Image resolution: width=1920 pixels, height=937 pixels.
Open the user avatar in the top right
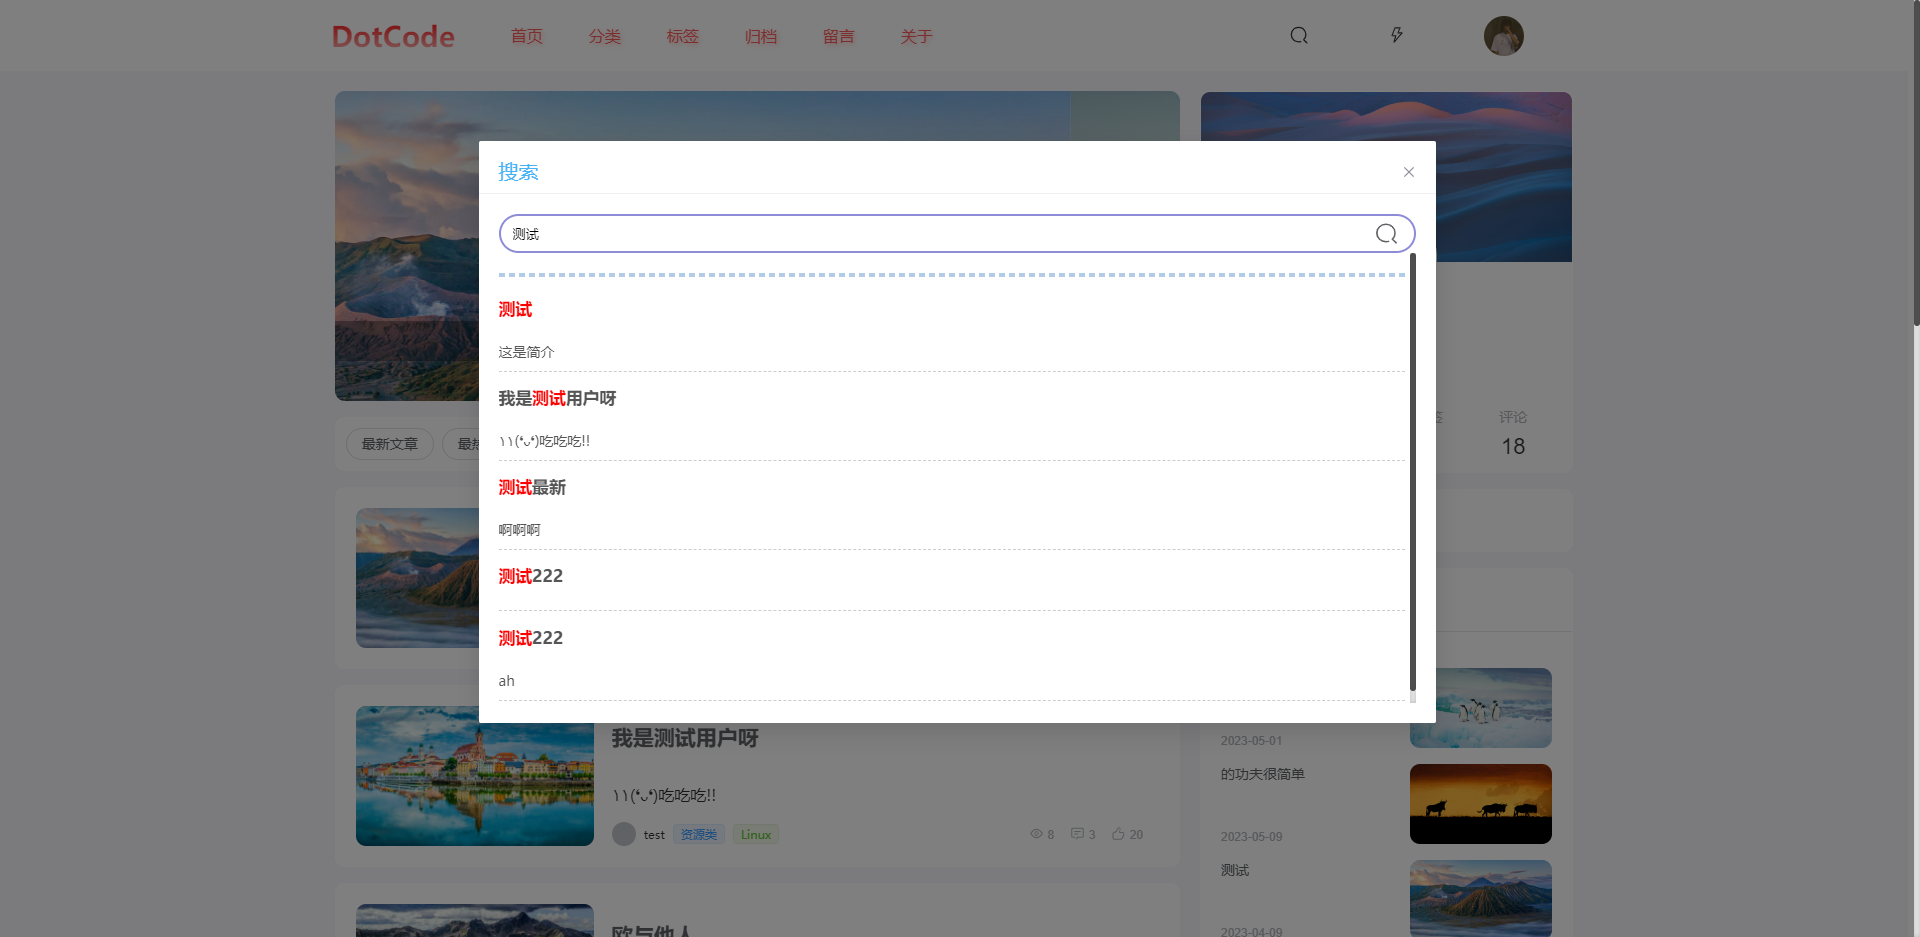(1503, 36)
